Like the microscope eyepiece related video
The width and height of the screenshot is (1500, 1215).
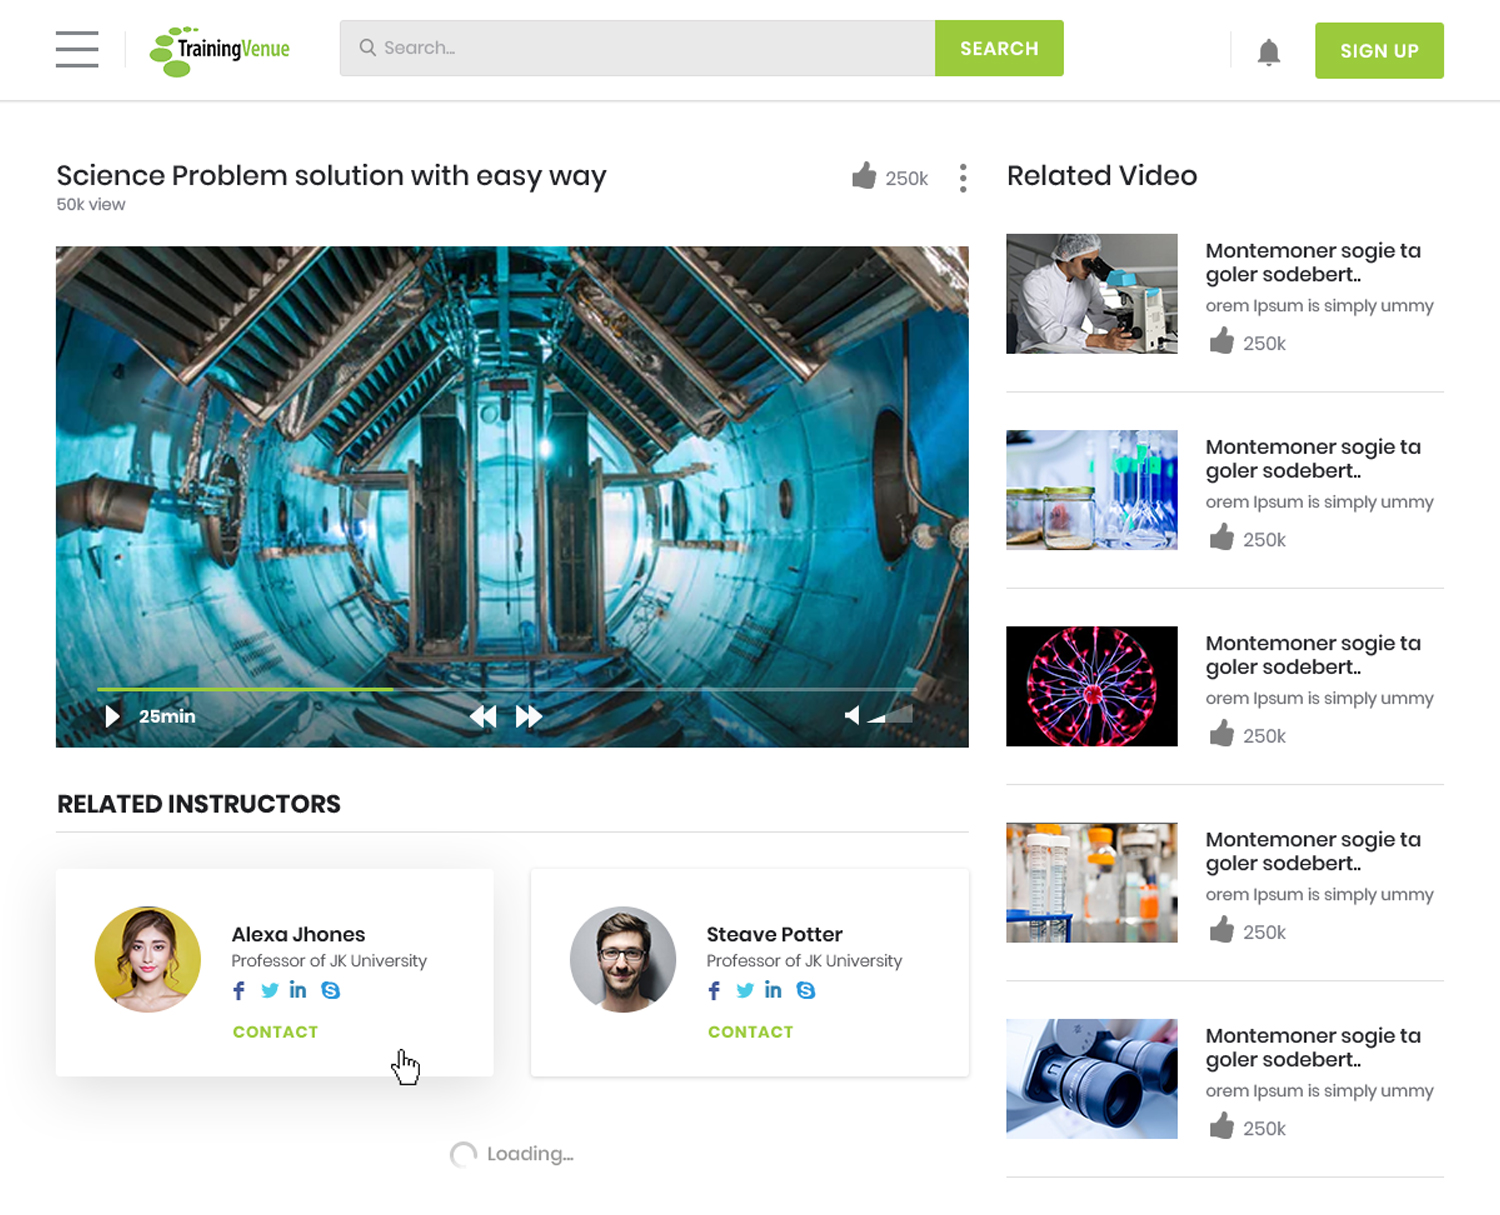(1221, 1127)
